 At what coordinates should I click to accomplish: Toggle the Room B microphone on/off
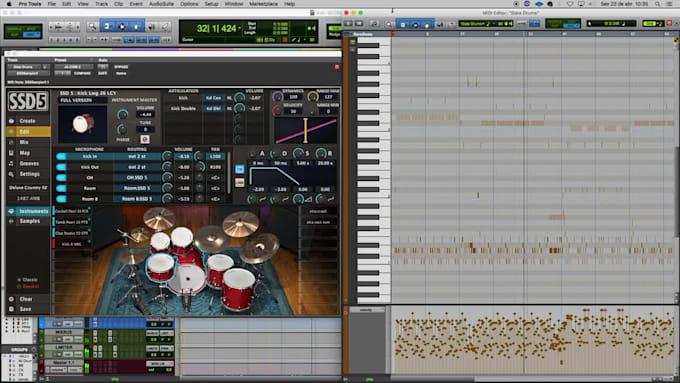[x=61, y=199]
